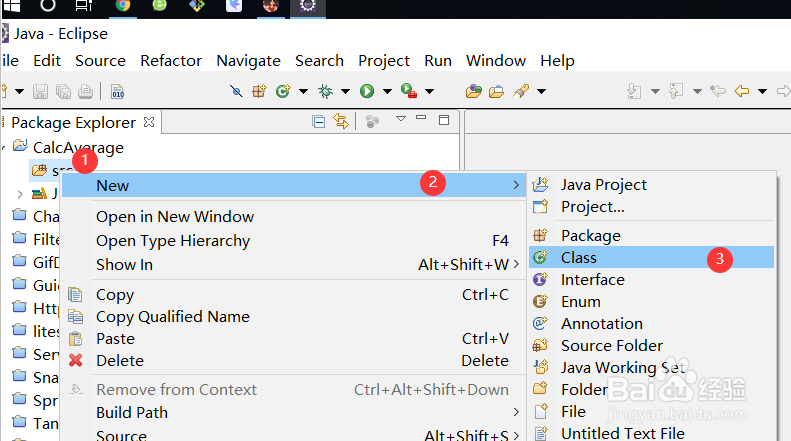Open the External Tools dropdown arrow

[429, 91]
